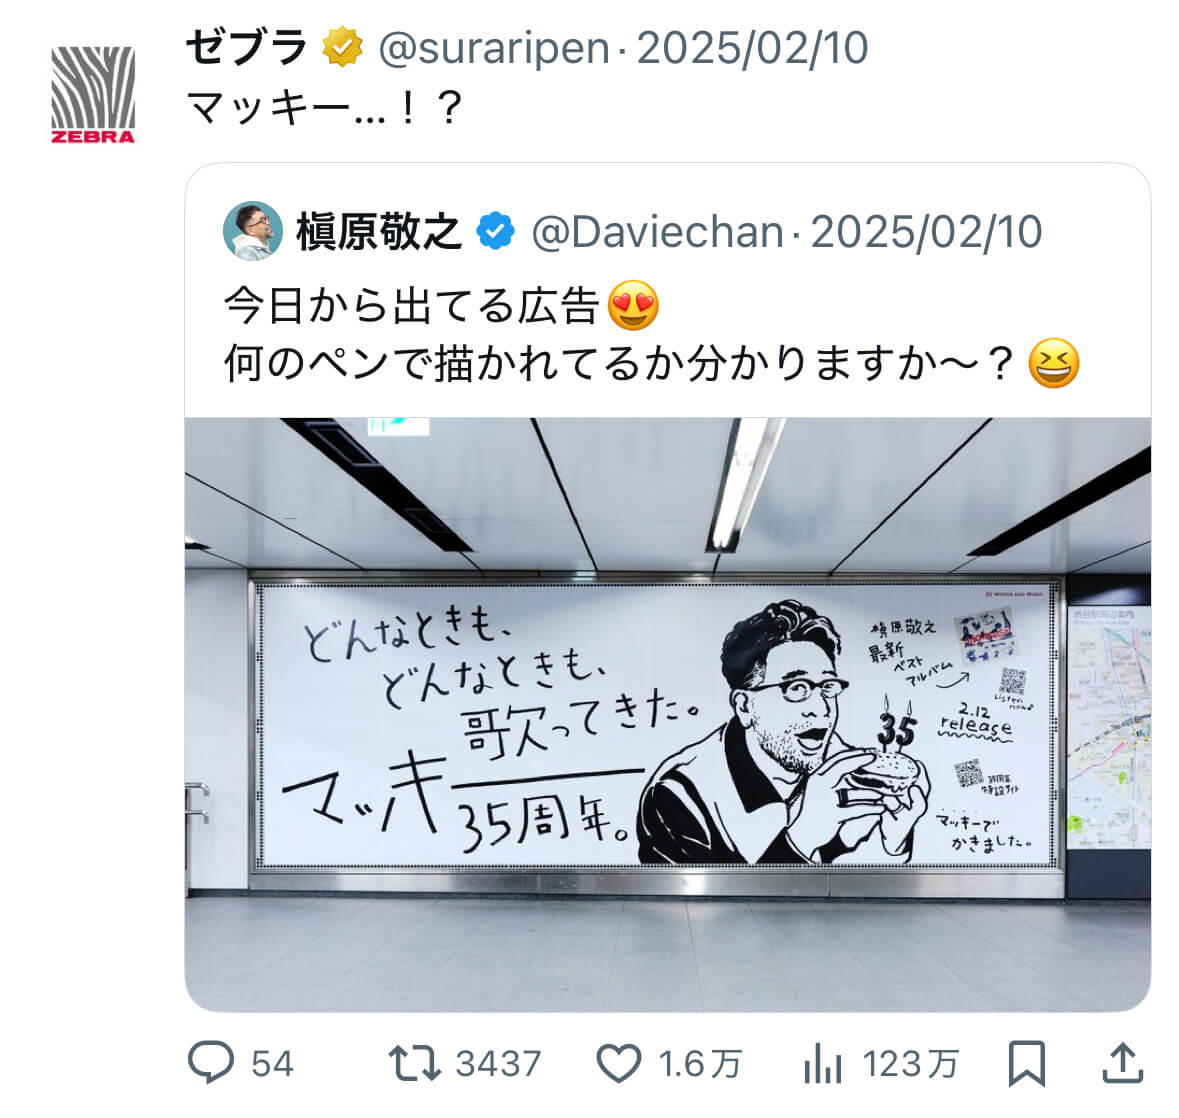Open the 槇原敬之 display name

click(378, 231)
